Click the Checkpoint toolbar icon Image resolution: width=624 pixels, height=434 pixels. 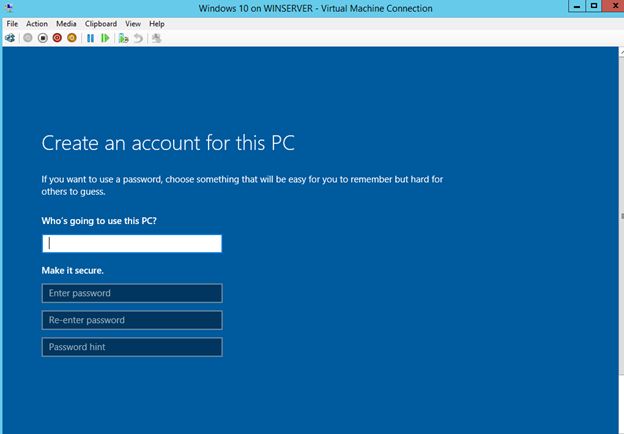click(123, 38)
